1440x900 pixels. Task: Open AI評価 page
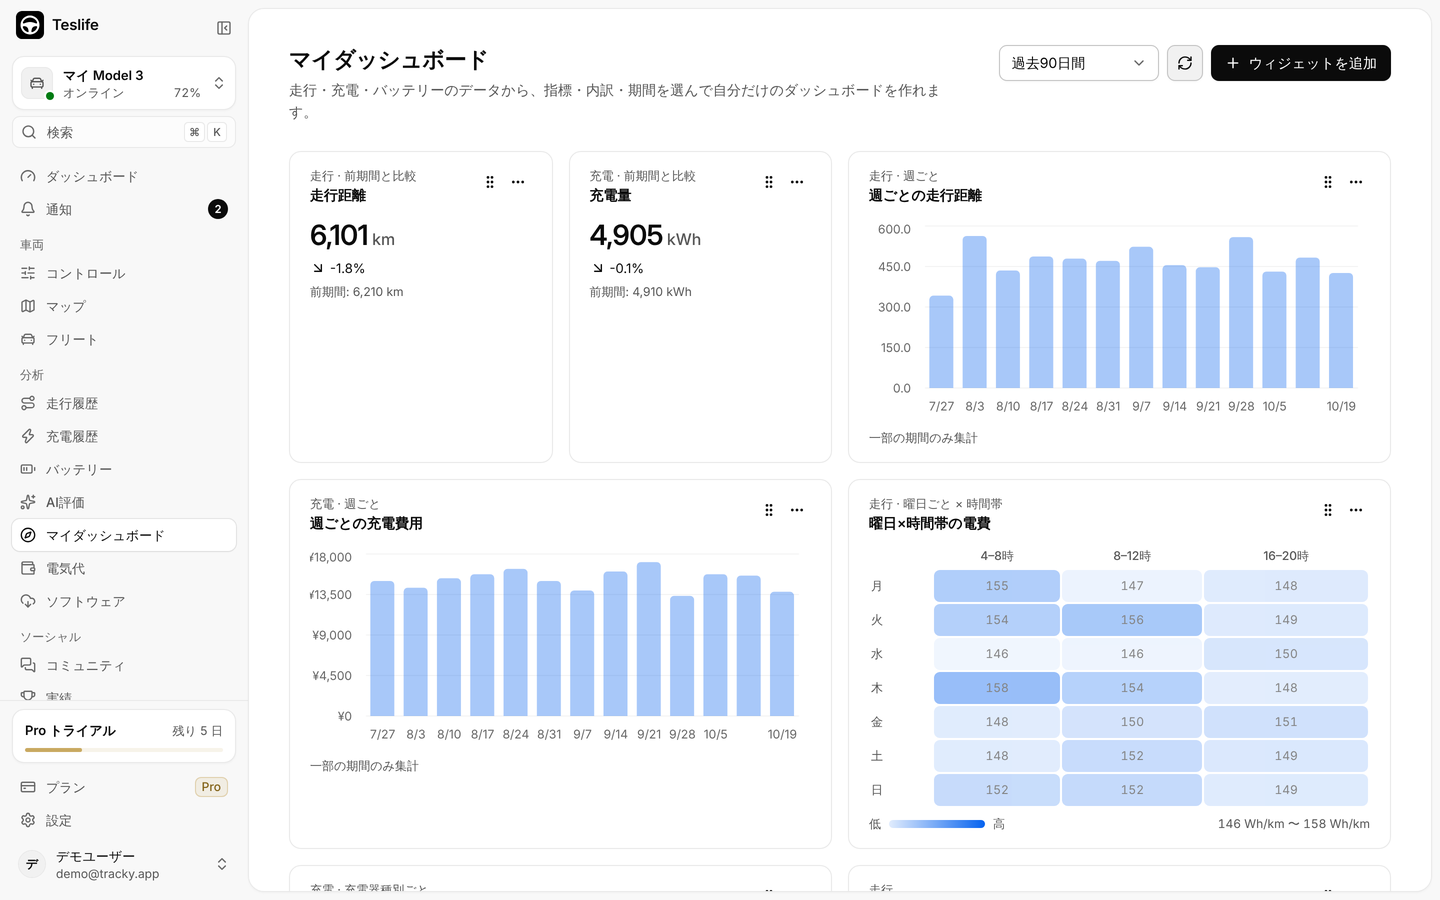click(x=124, y=502)
